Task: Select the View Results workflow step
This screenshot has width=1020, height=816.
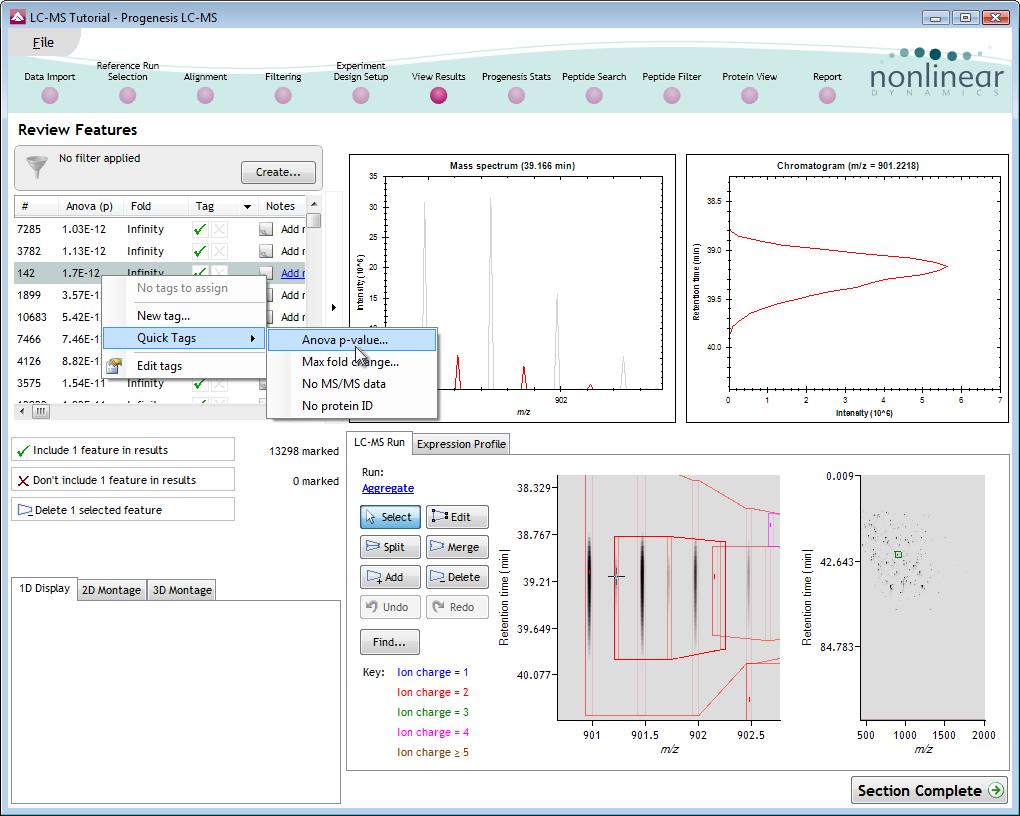Action: pos(438,95)
